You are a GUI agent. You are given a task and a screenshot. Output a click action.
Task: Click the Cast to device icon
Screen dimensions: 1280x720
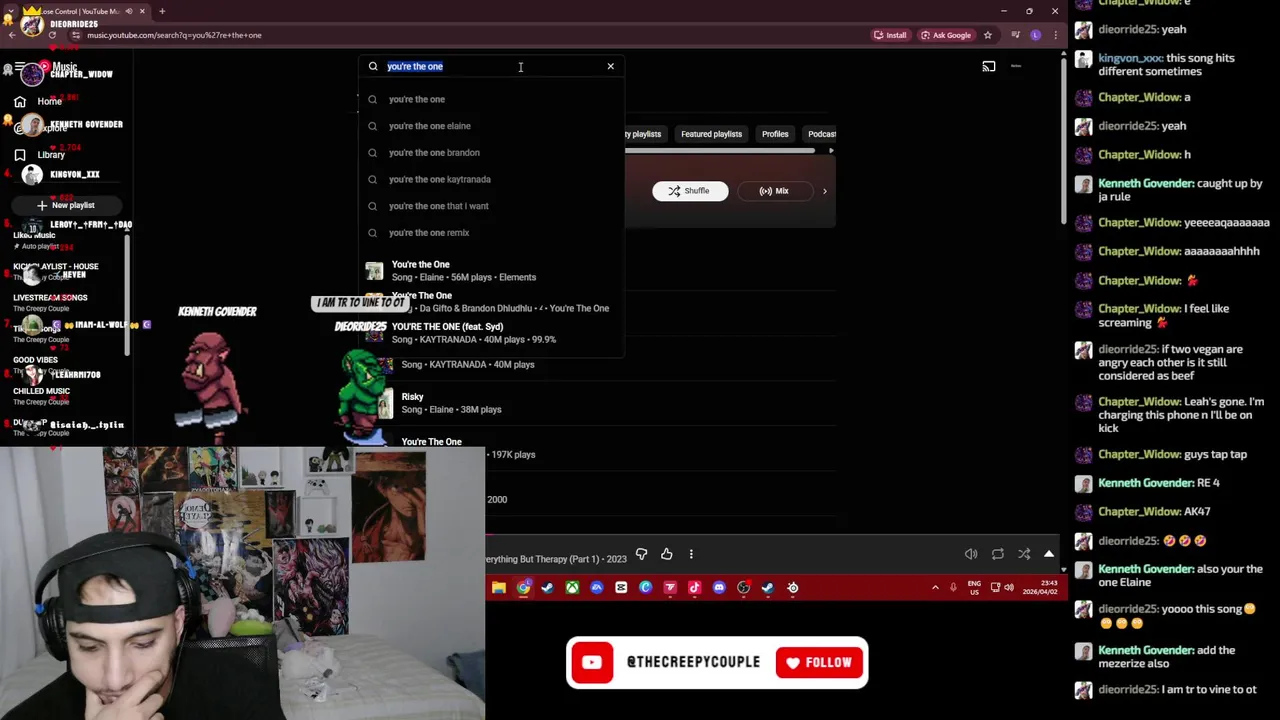(x=988, y=66)
